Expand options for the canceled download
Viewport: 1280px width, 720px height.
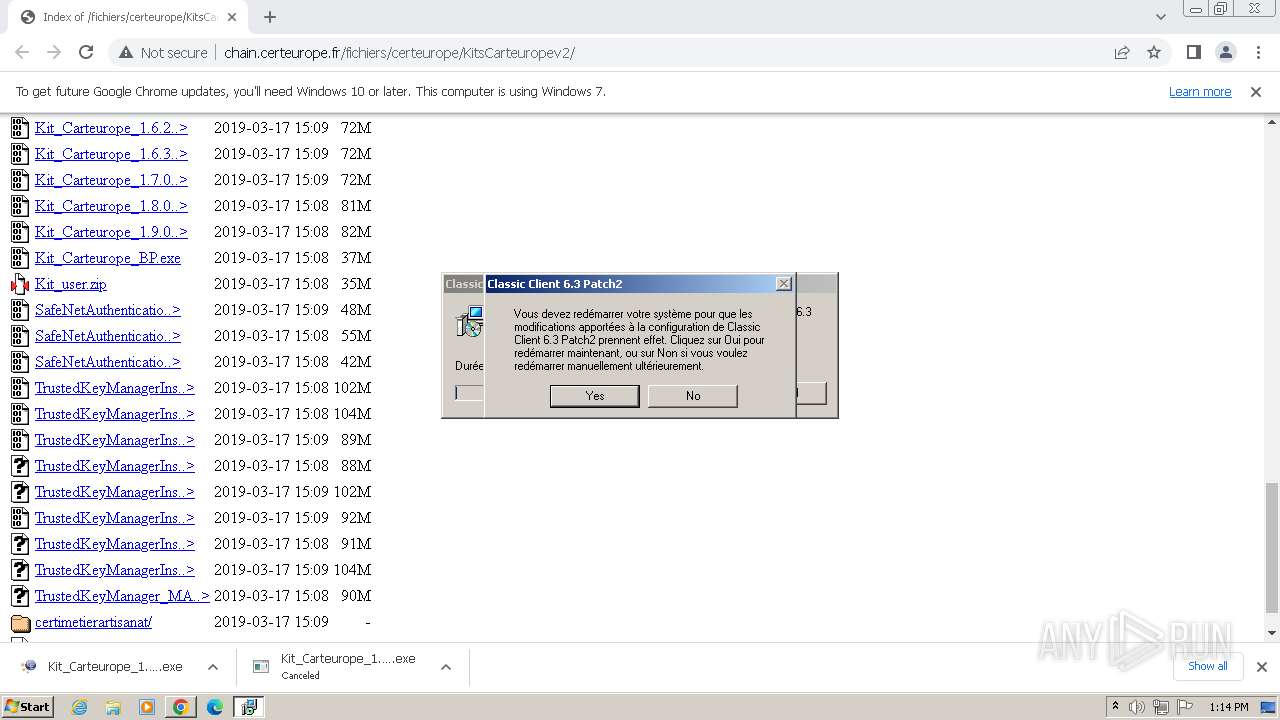446,667
